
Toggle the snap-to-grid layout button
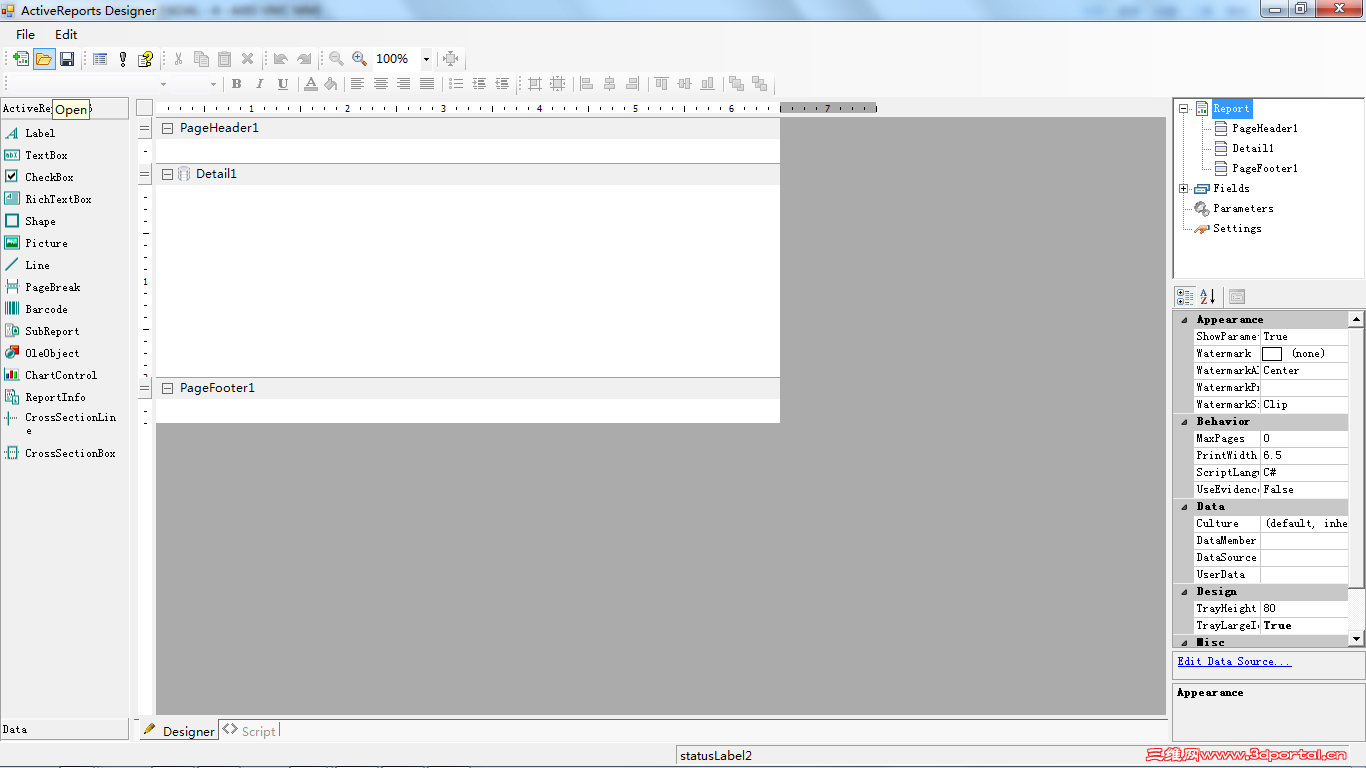pyautogui.click(x=535, y=84)
